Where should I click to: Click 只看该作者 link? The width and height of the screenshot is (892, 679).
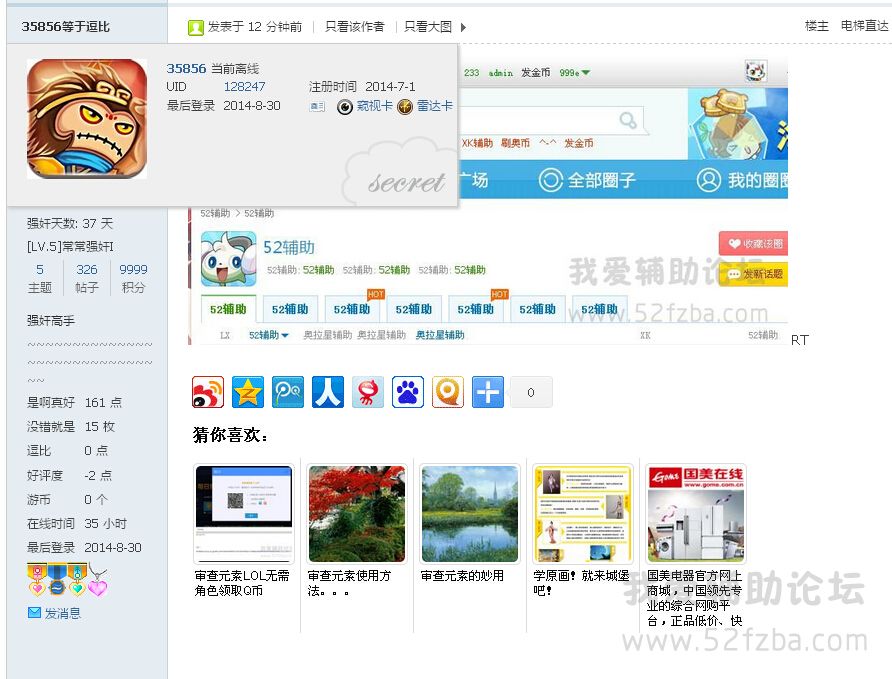click(x=354, y=27)
